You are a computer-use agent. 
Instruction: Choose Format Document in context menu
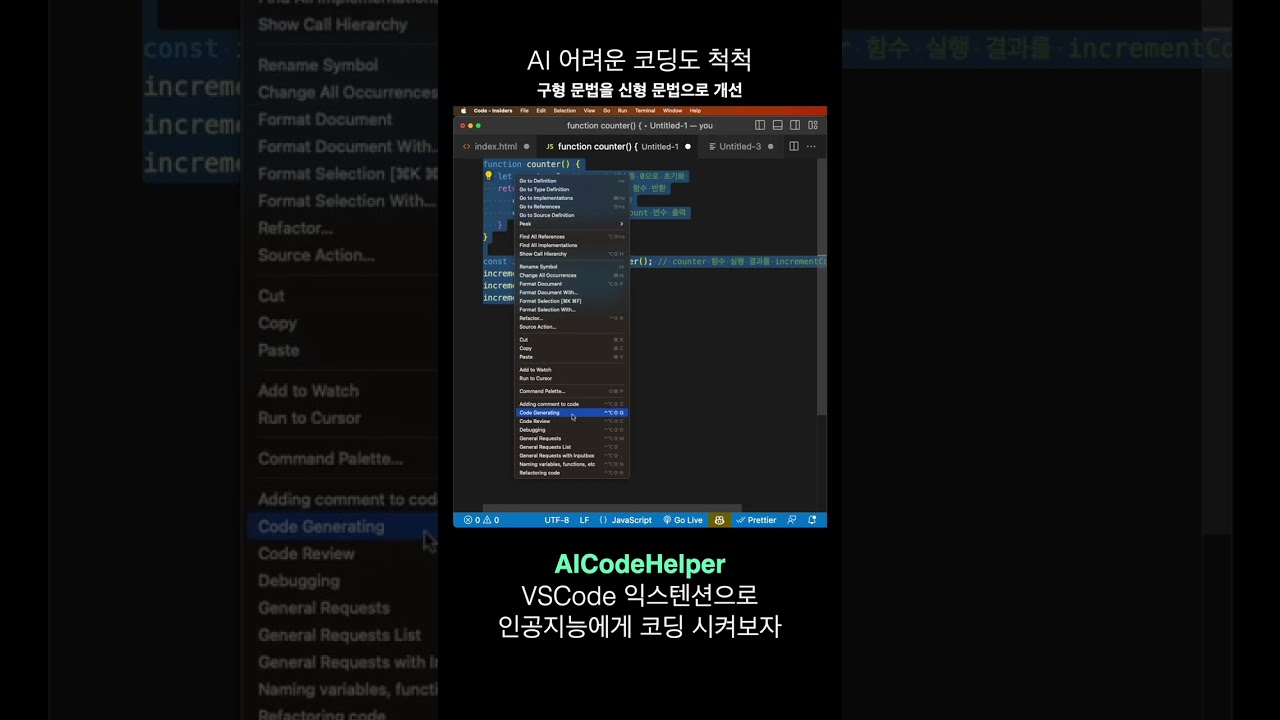click(571, 284)
